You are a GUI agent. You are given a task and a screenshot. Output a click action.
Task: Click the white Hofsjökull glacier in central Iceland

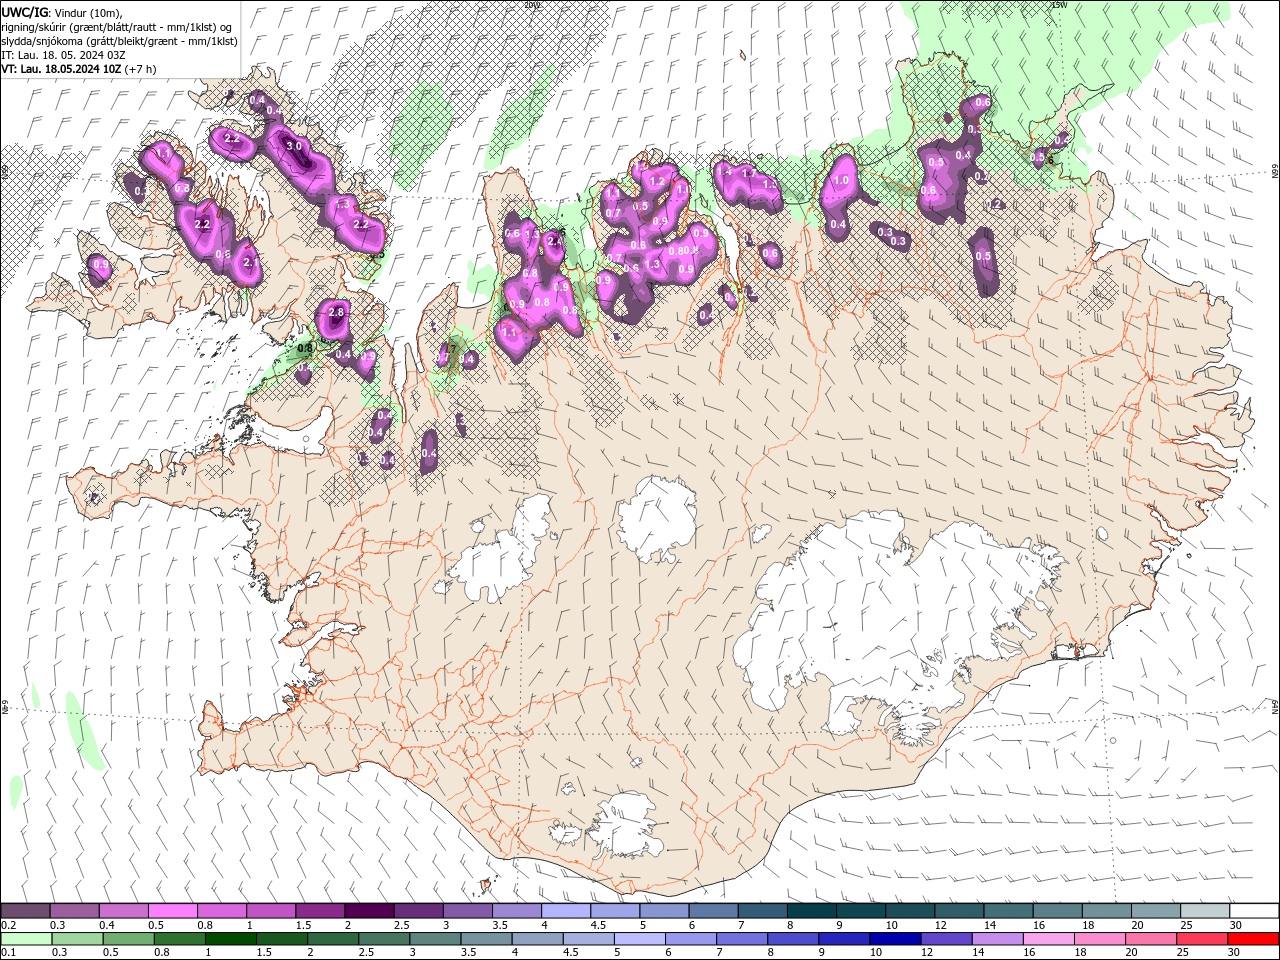(656, 518)
